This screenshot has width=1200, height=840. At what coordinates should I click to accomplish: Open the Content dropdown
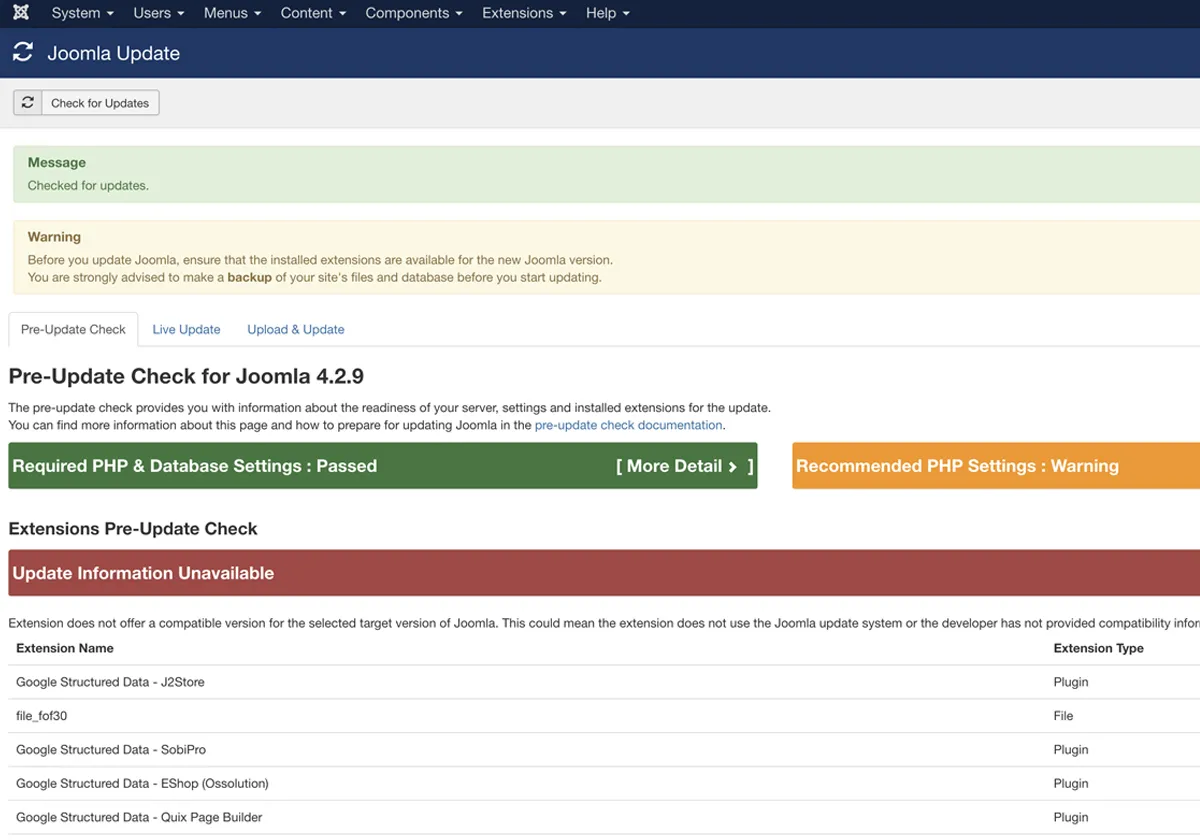311,13
